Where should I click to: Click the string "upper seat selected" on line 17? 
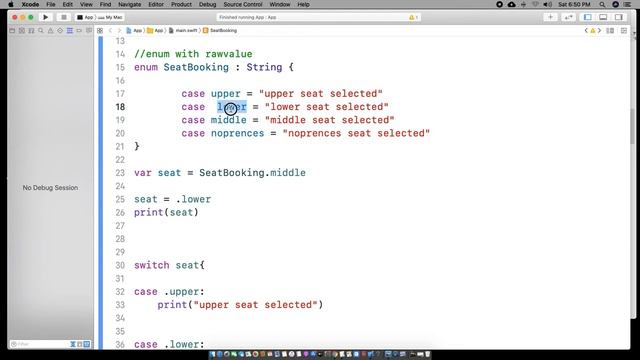pyautogui.click(x=321, y=93)
